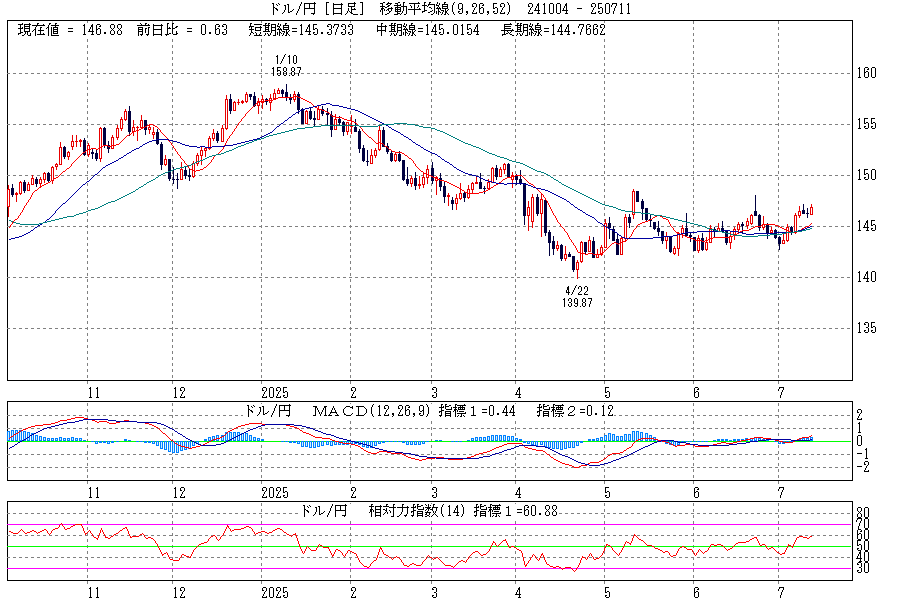Click the 160 price axis label

(866, 73)
